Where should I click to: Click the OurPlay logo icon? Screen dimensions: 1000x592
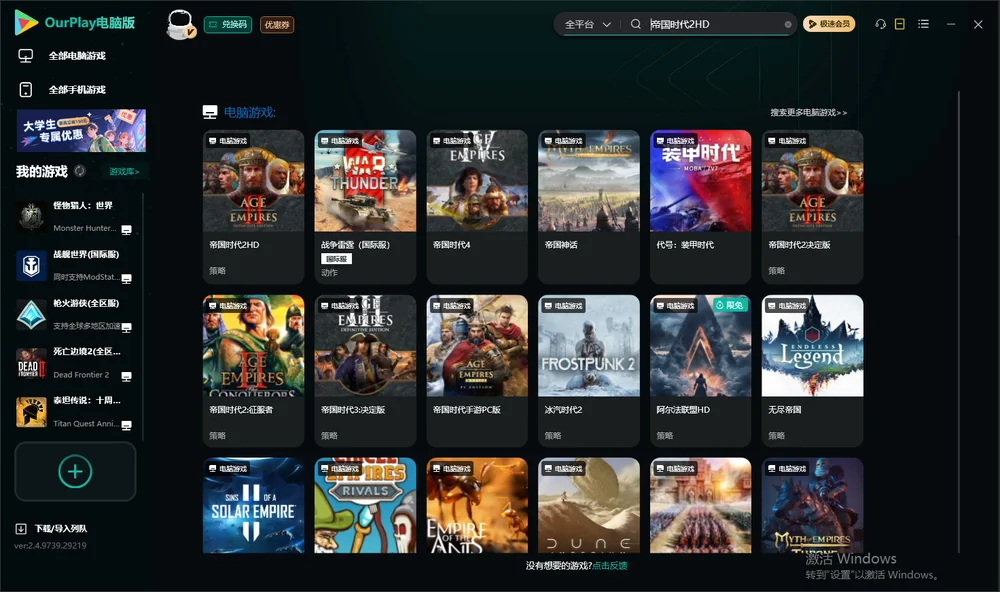[x=26, y=22]
